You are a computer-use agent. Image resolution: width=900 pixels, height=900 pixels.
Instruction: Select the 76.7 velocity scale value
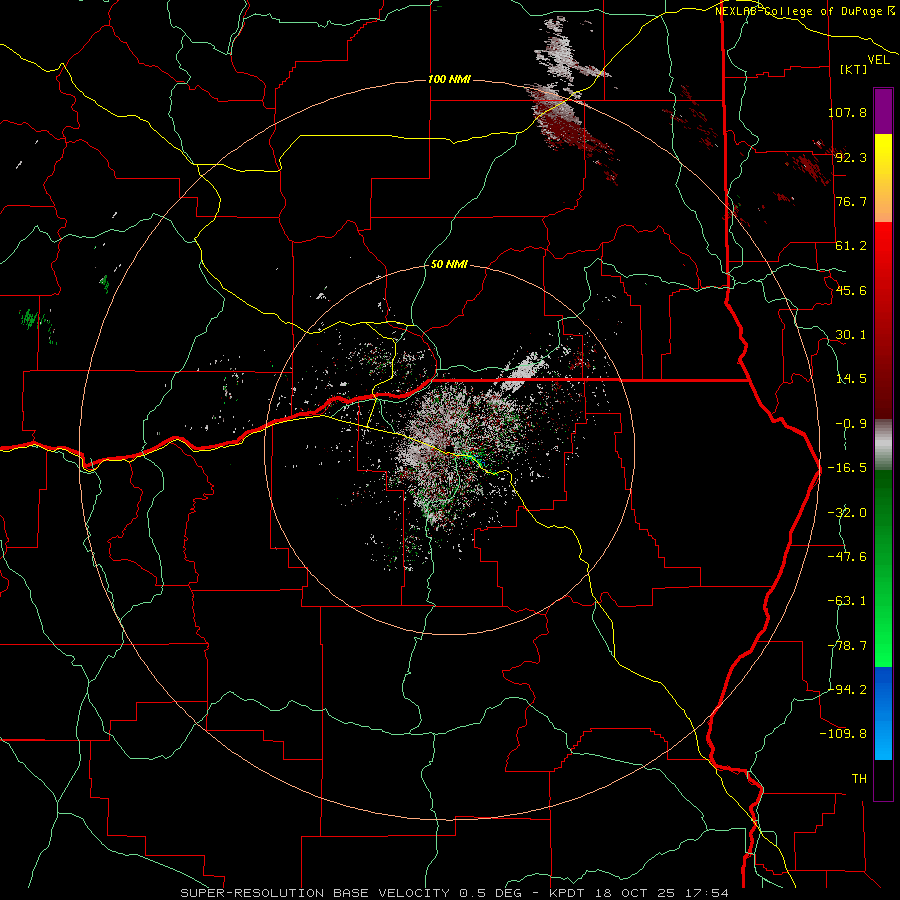[851, 201]
